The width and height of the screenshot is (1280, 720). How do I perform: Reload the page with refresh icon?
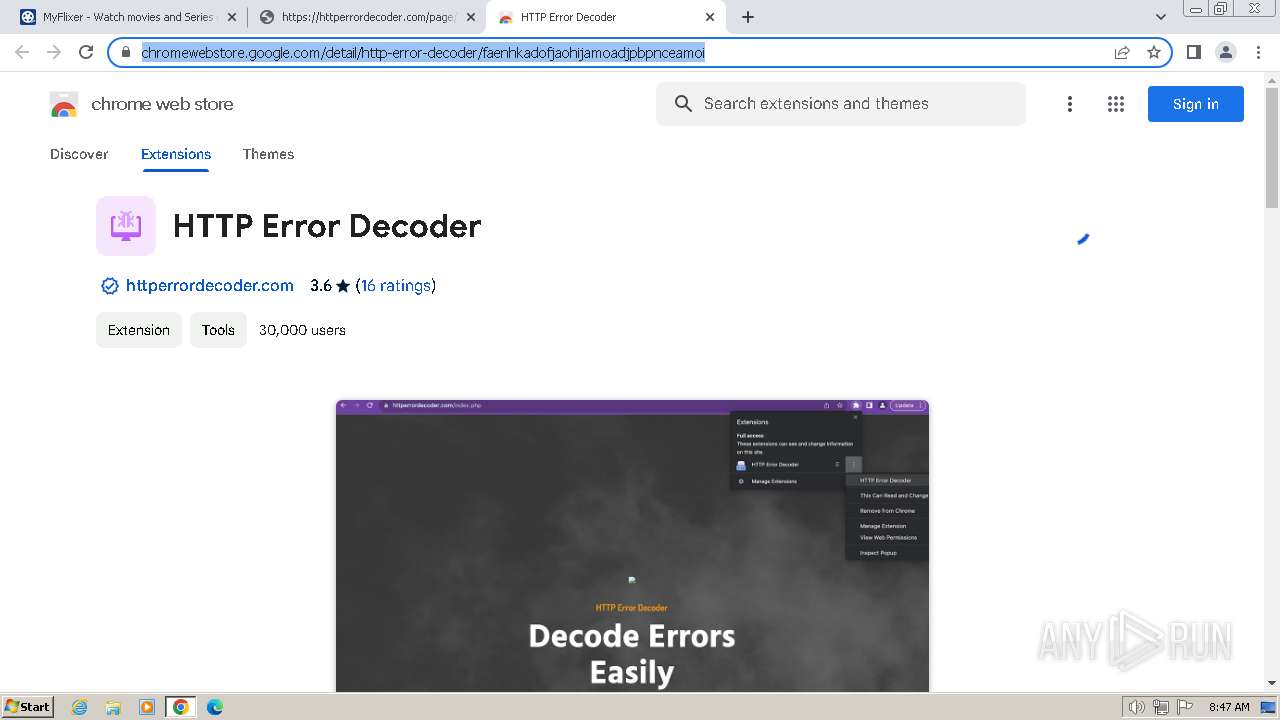(86, 52)
